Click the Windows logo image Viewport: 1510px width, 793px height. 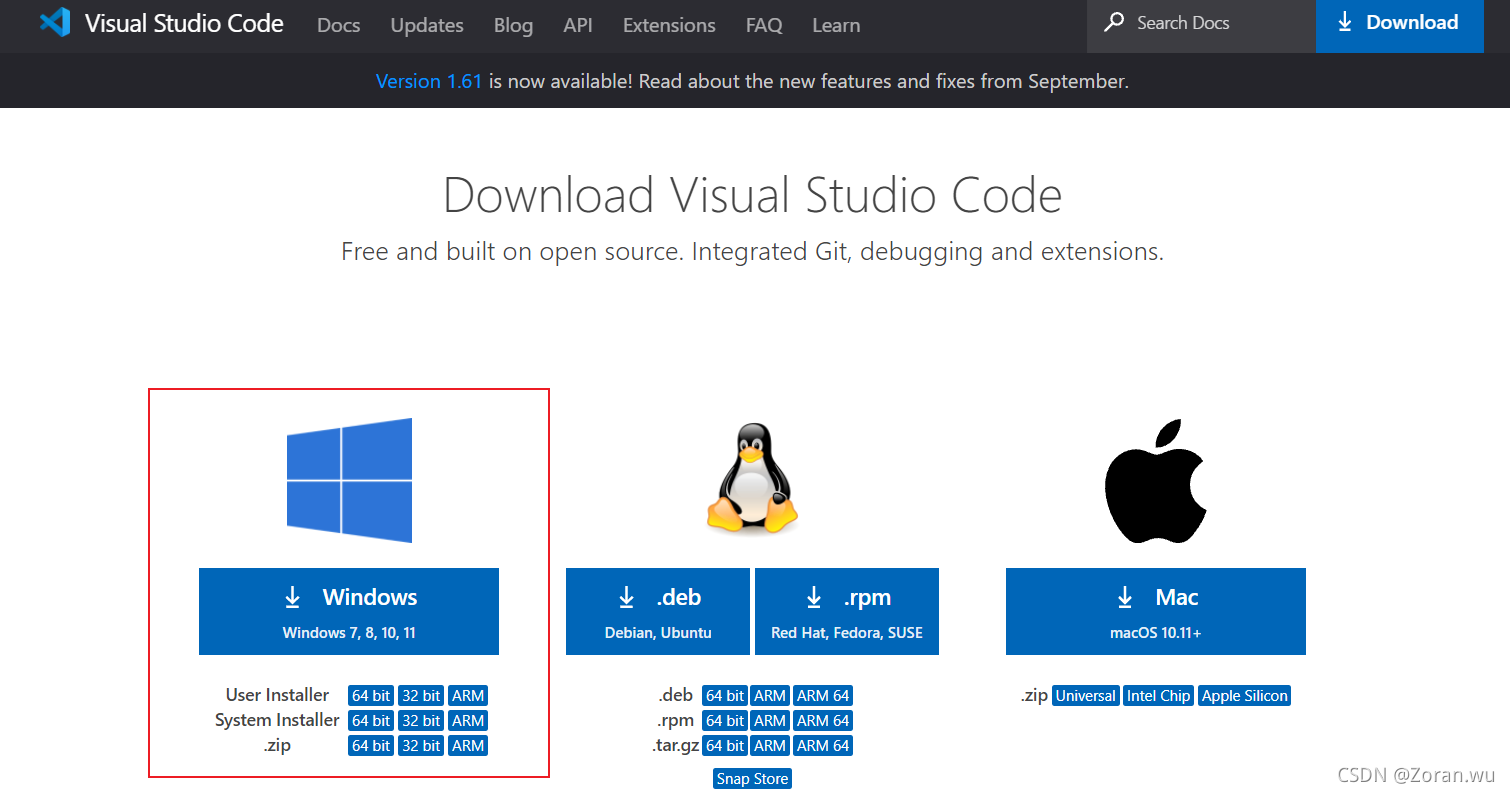tap(349, 480)
